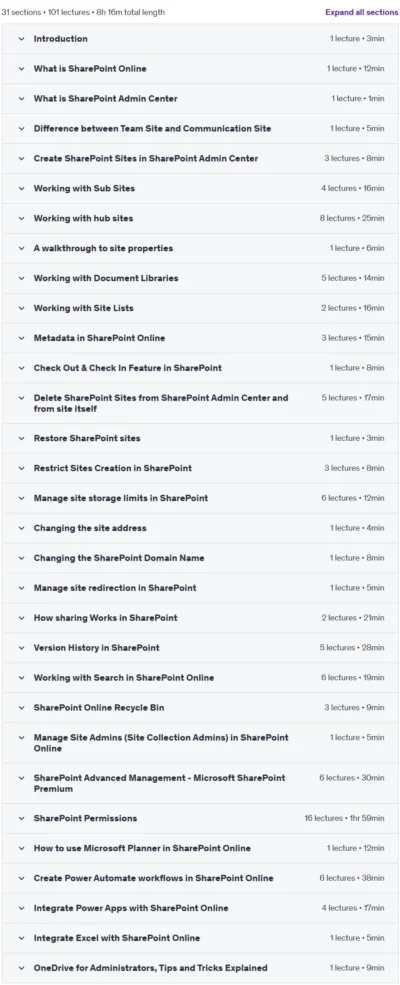Open How sharing Works in SharePoint section
This screenshot has width=400, height=985.
pyautogui.click(x=105, y=618)
